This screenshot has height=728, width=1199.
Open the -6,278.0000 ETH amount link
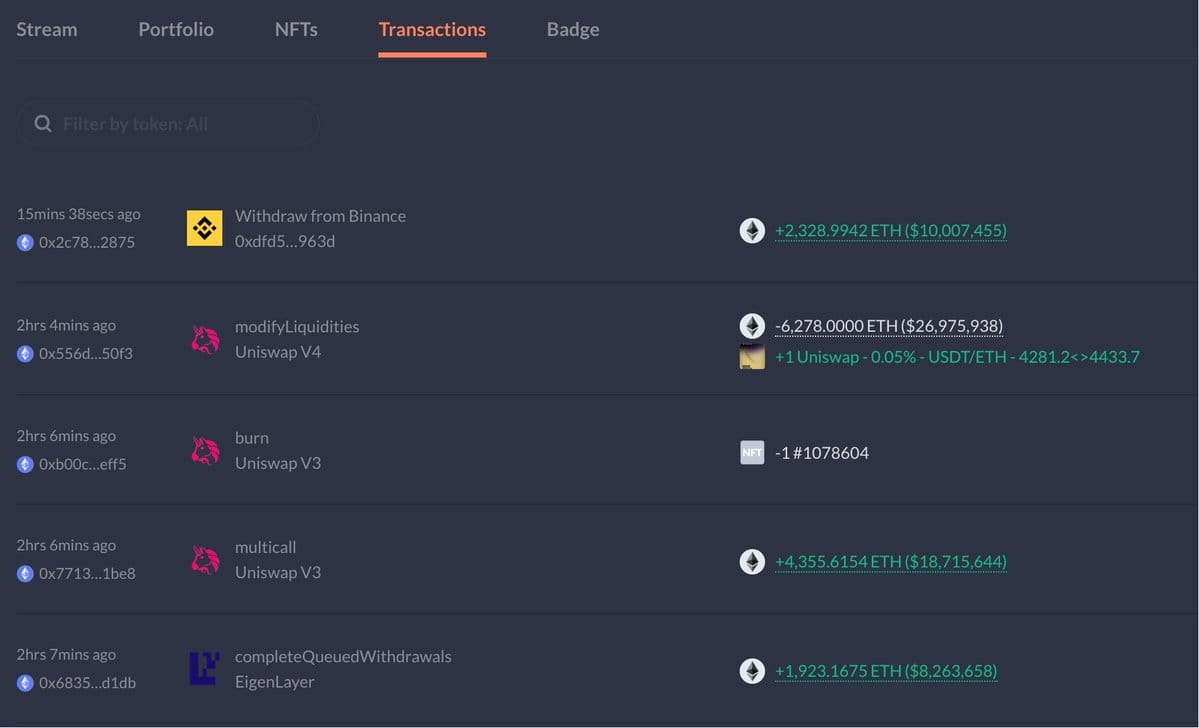[x=889, y=326]
